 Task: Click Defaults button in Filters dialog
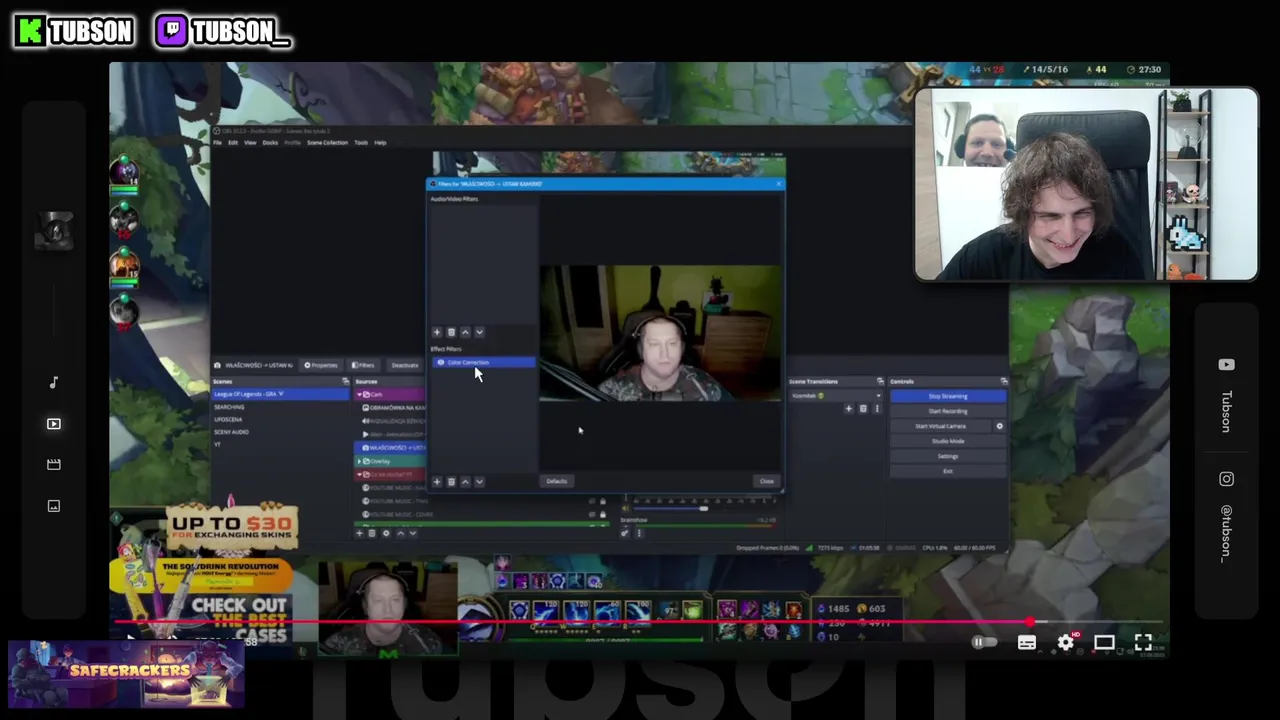coord(557,481)
